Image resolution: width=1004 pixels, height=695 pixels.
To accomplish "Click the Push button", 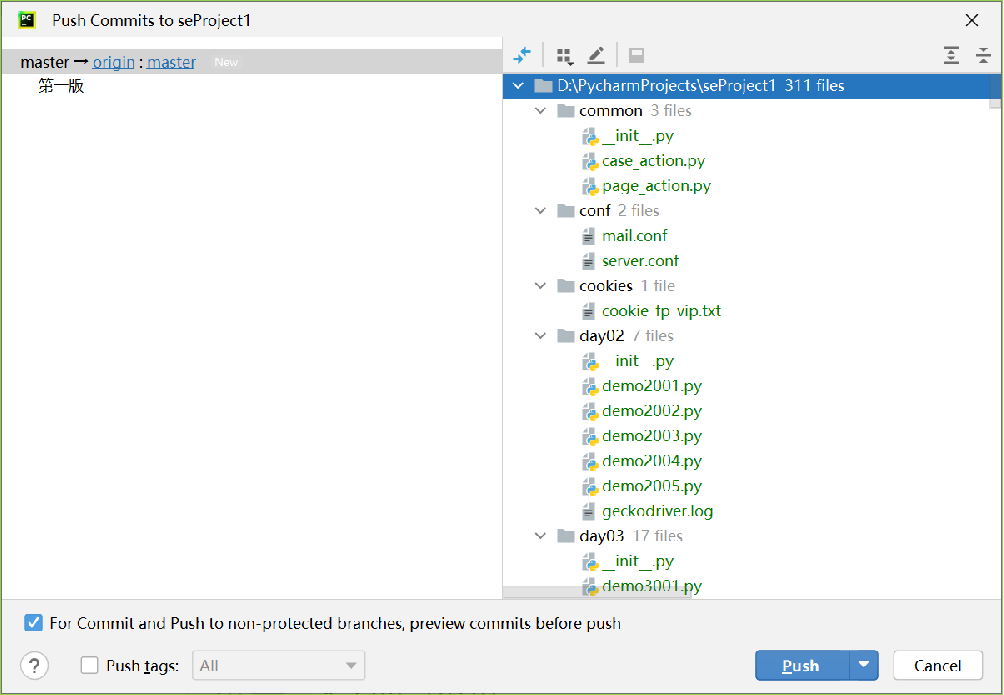I will pyautogui.click(x=802, y=666).
